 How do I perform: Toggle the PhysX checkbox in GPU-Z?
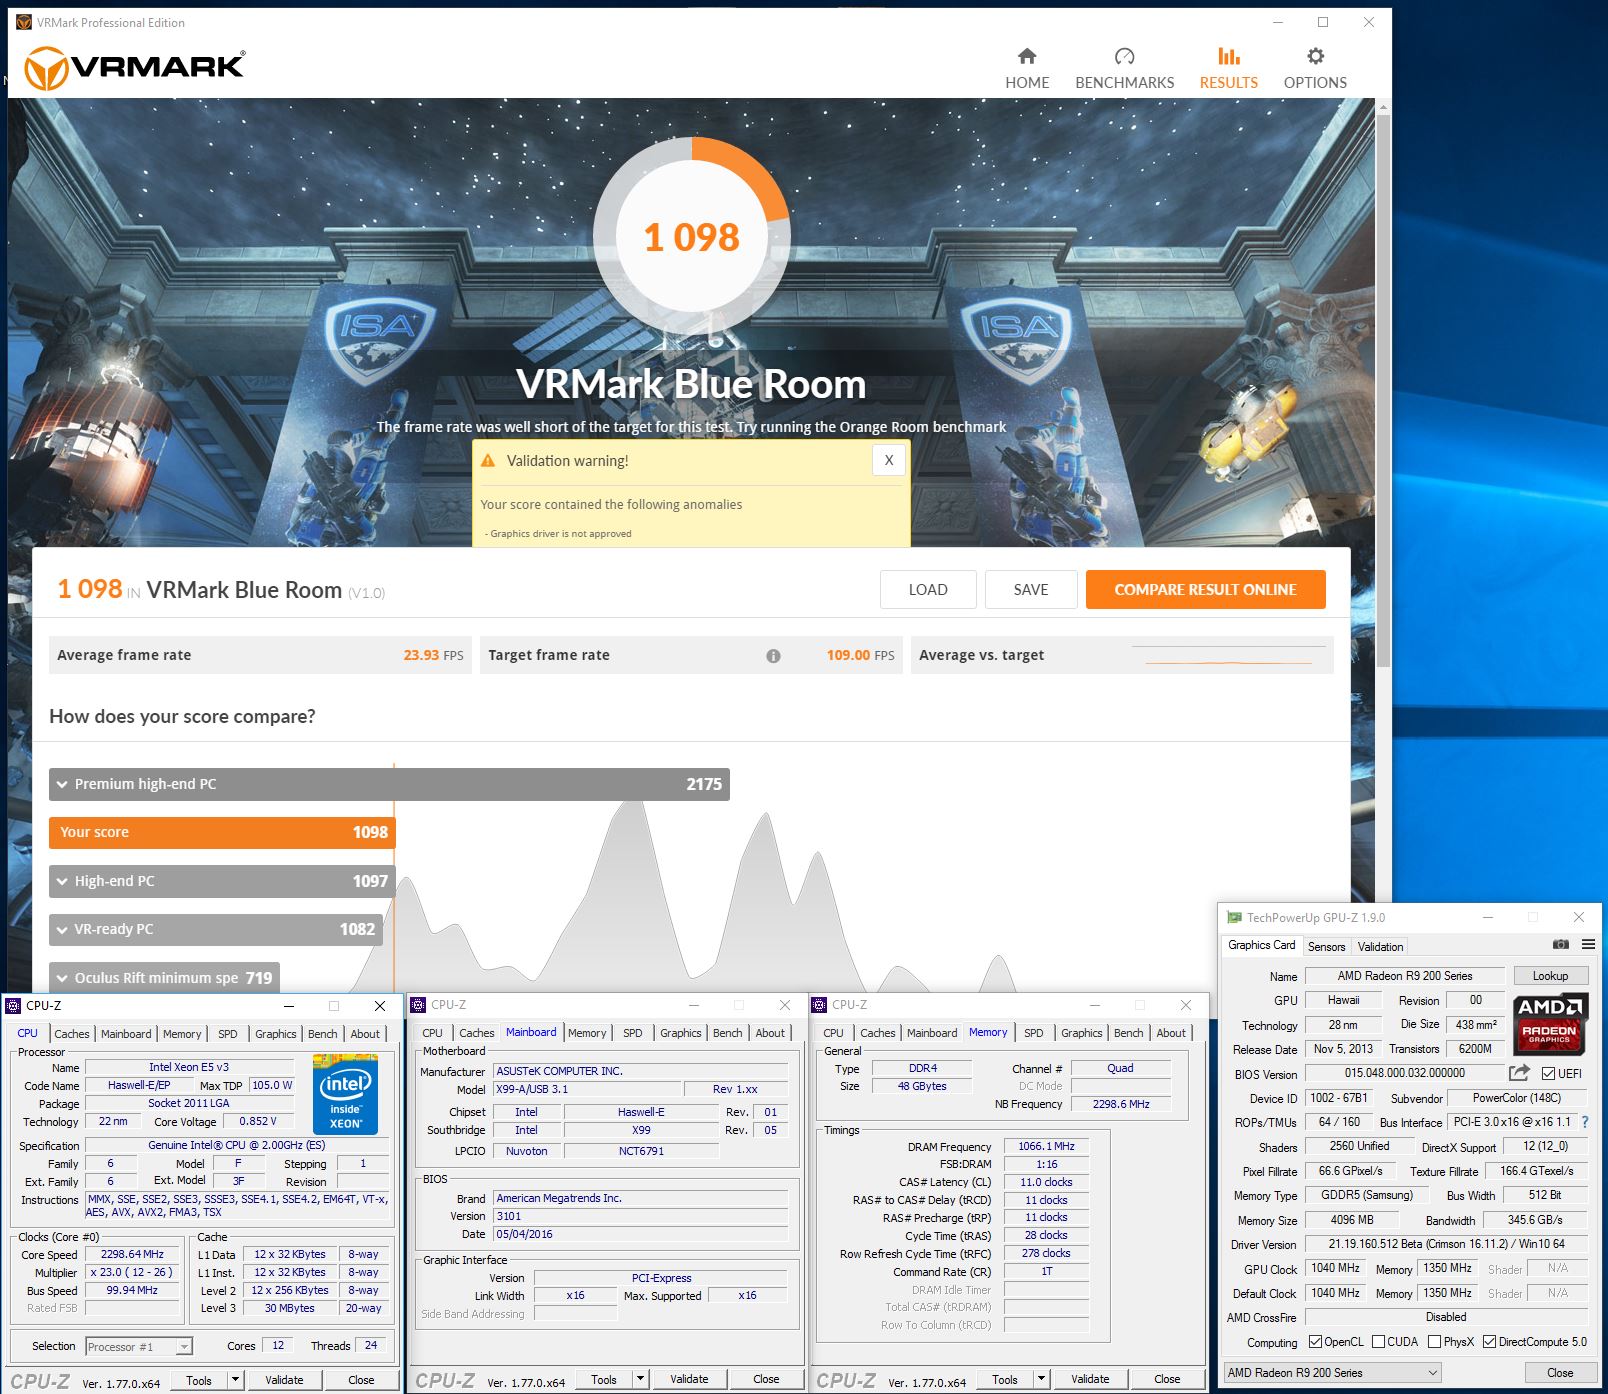point(1434,1342)
